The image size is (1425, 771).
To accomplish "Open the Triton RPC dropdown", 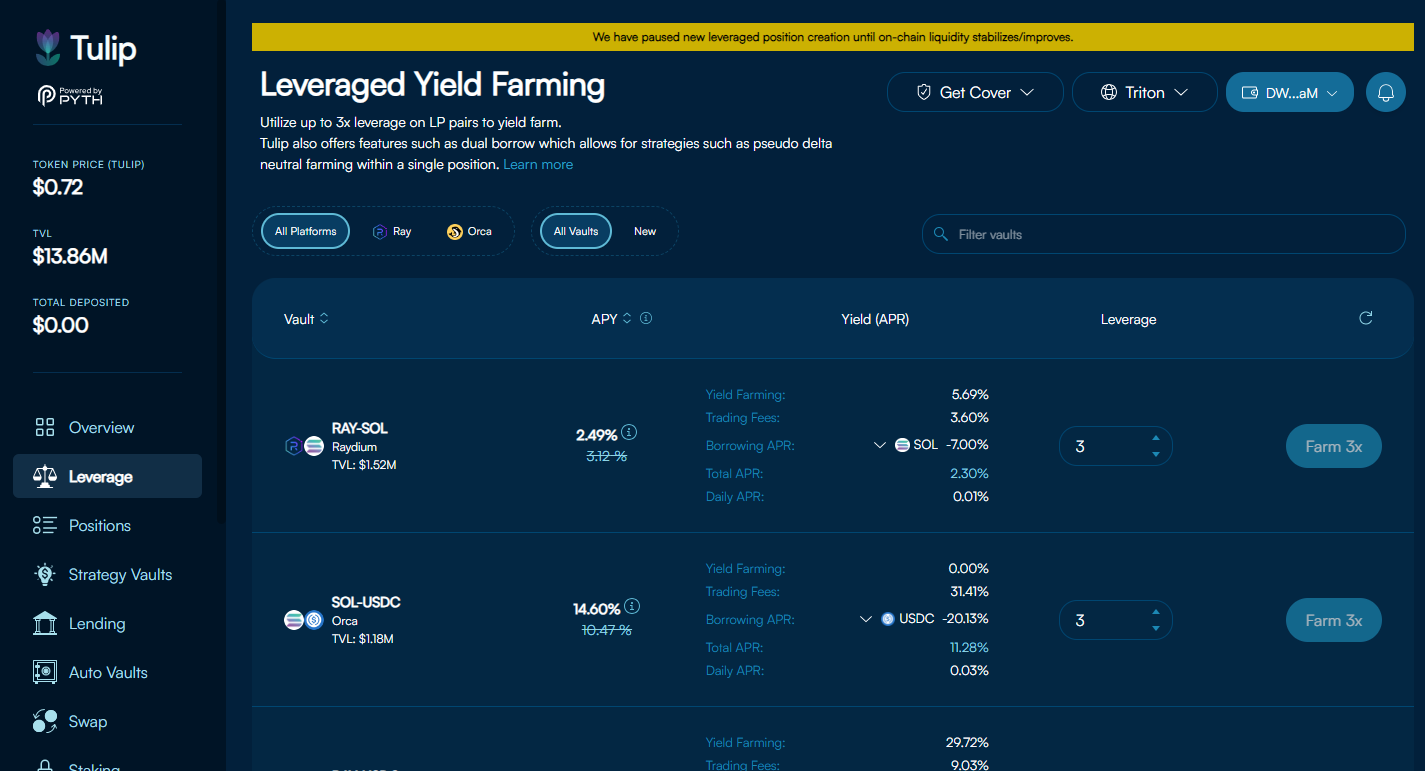I will [1145, 92].
